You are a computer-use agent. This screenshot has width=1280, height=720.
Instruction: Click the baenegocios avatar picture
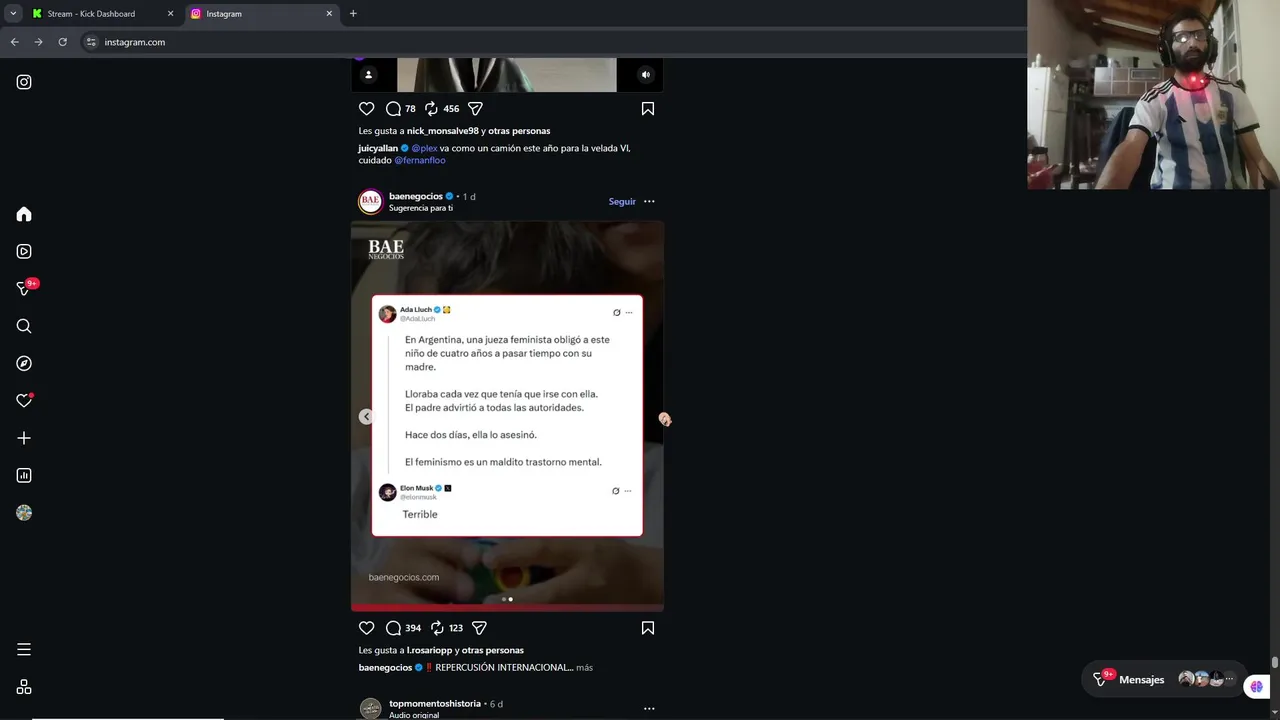[370, 201]
